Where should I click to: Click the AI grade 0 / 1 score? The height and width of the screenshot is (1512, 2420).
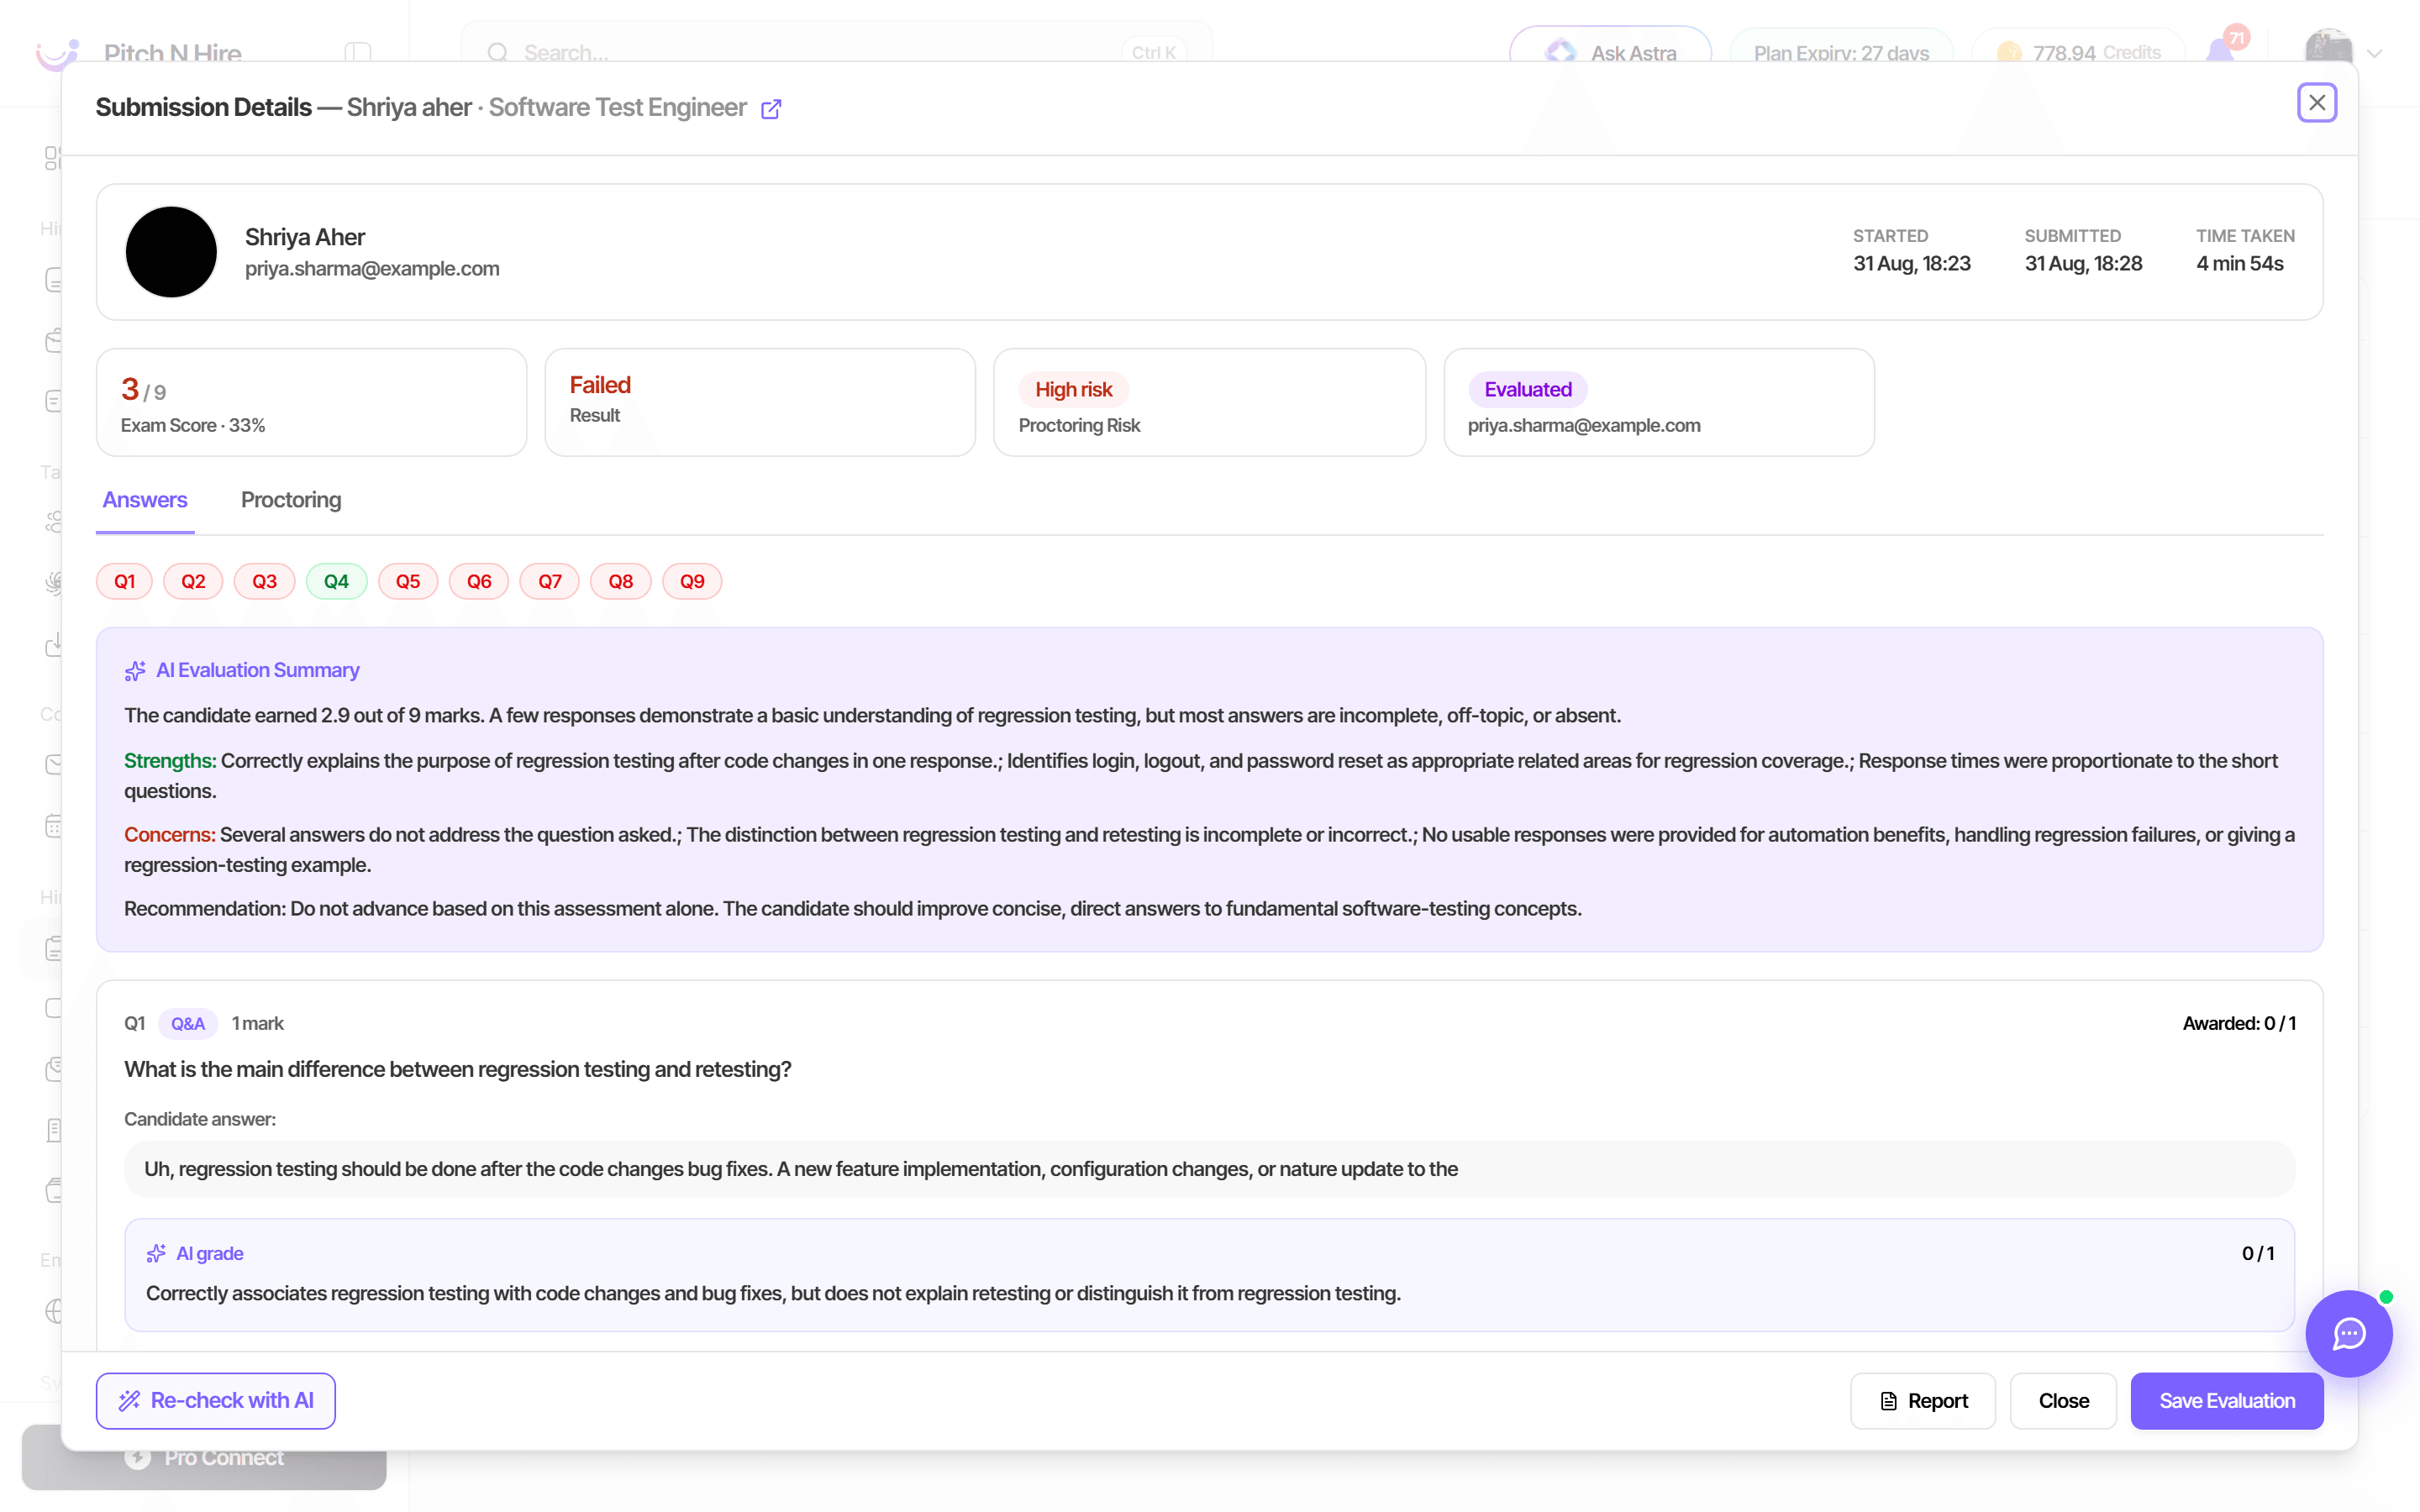[2257, 1253]
